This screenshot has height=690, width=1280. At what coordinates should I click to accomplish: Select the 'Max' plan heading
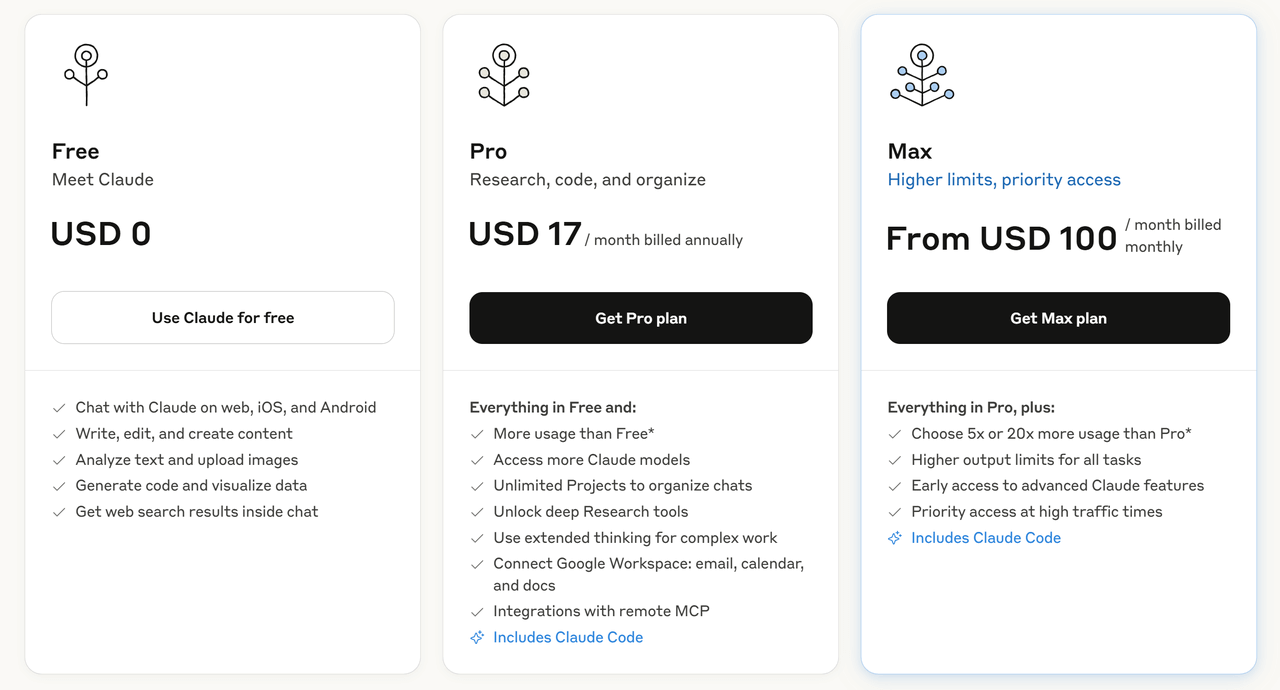910,151
